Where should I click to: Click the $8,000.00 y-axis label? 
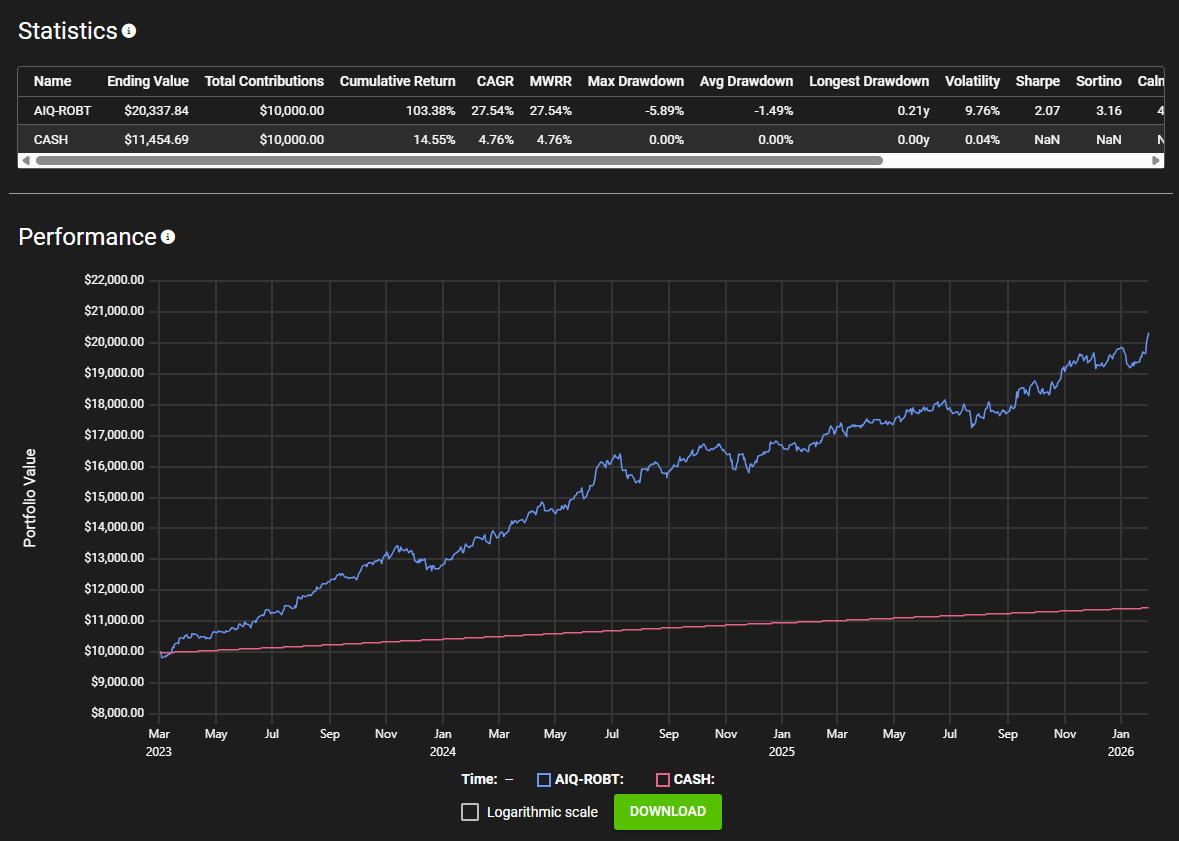[117, 713]
